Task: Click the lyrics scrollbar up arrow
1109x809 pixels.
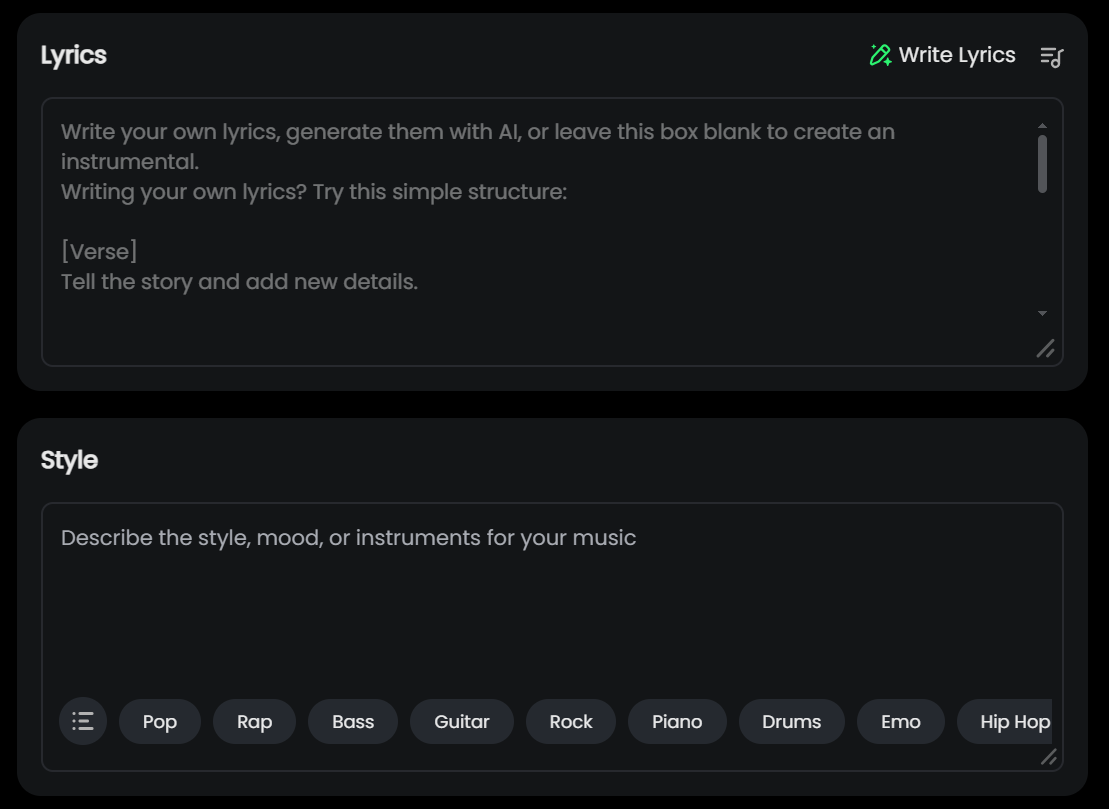Action: pos(1042,125)
